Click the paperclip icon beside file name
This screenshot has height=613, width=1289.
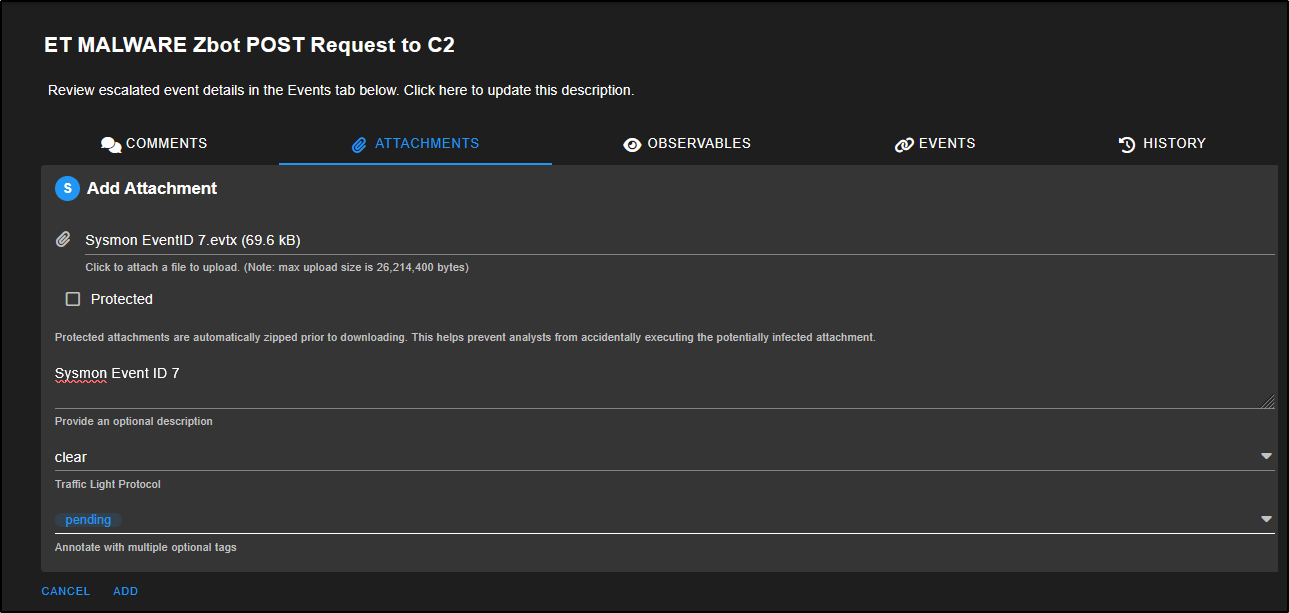(x=63, y=240)
